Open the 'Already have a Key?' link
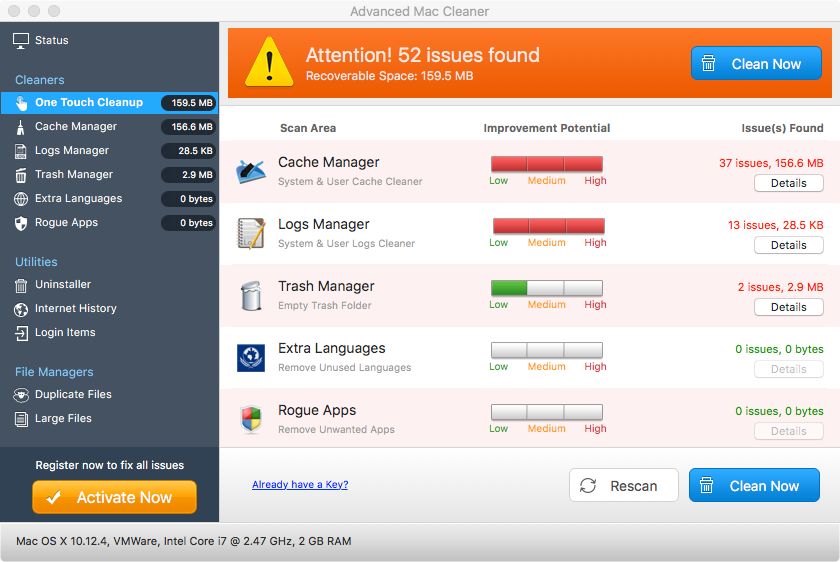This screenshot has width=840, height=562. click(300, 484)
